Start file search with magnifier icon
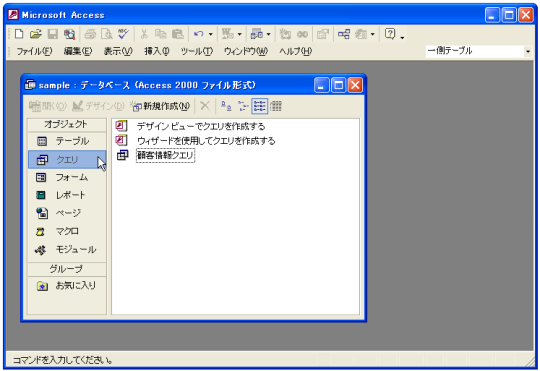Viewport: 540px width, 371px height. click(x=69, y=34)
